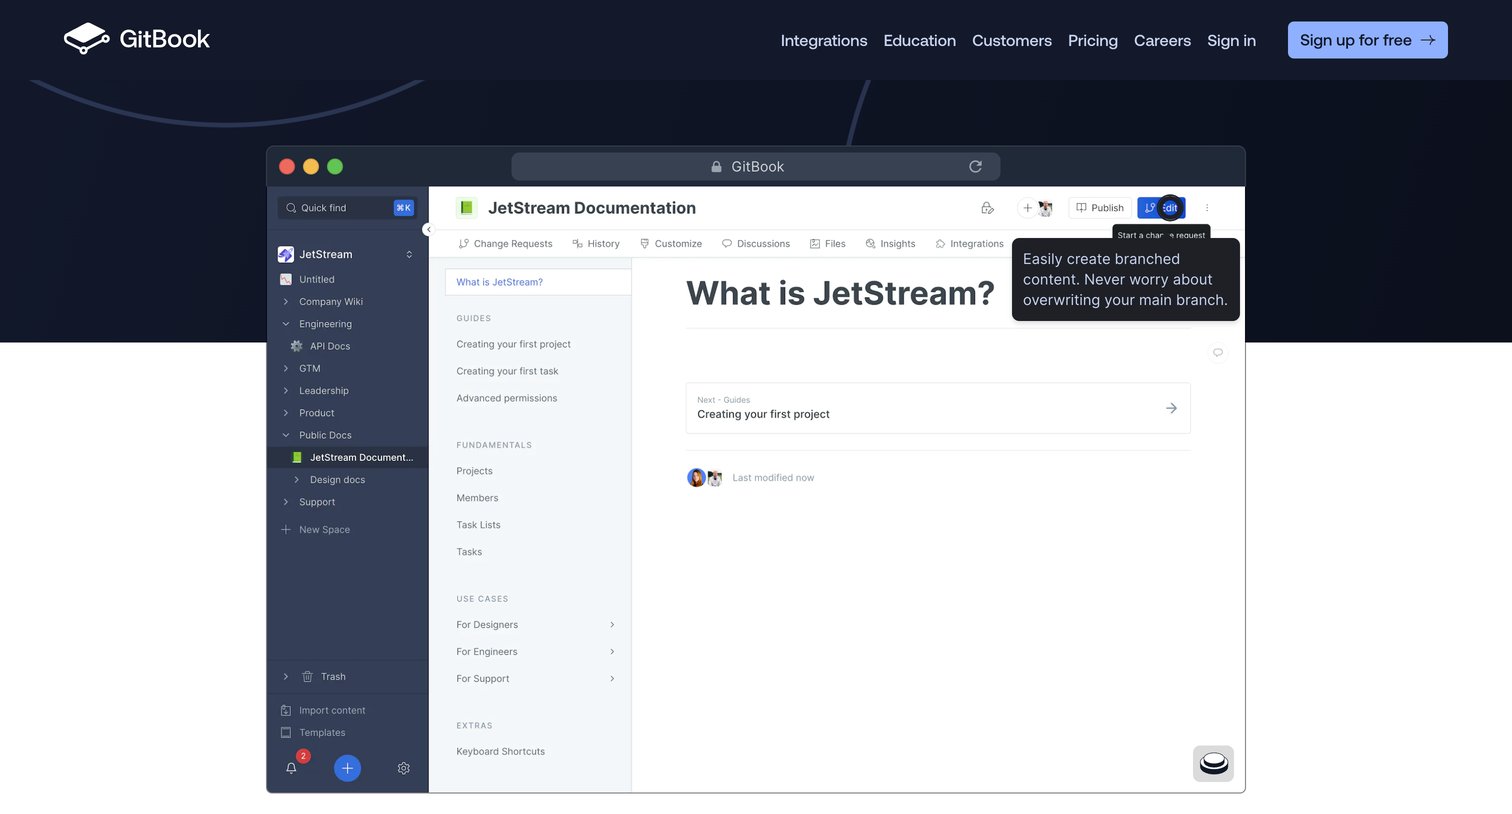Expand the Company Wiki section
Viewport: 1512px width, 814px height.
[286, 302]
